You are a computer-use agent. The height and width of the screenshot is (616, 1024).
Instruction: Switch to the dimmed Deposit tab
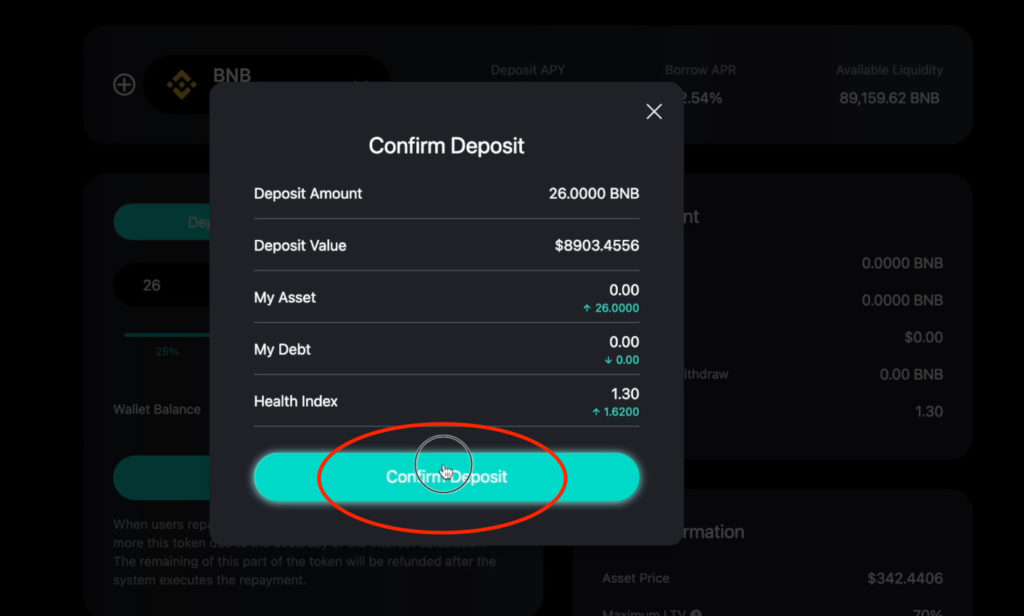pos(163,222)
